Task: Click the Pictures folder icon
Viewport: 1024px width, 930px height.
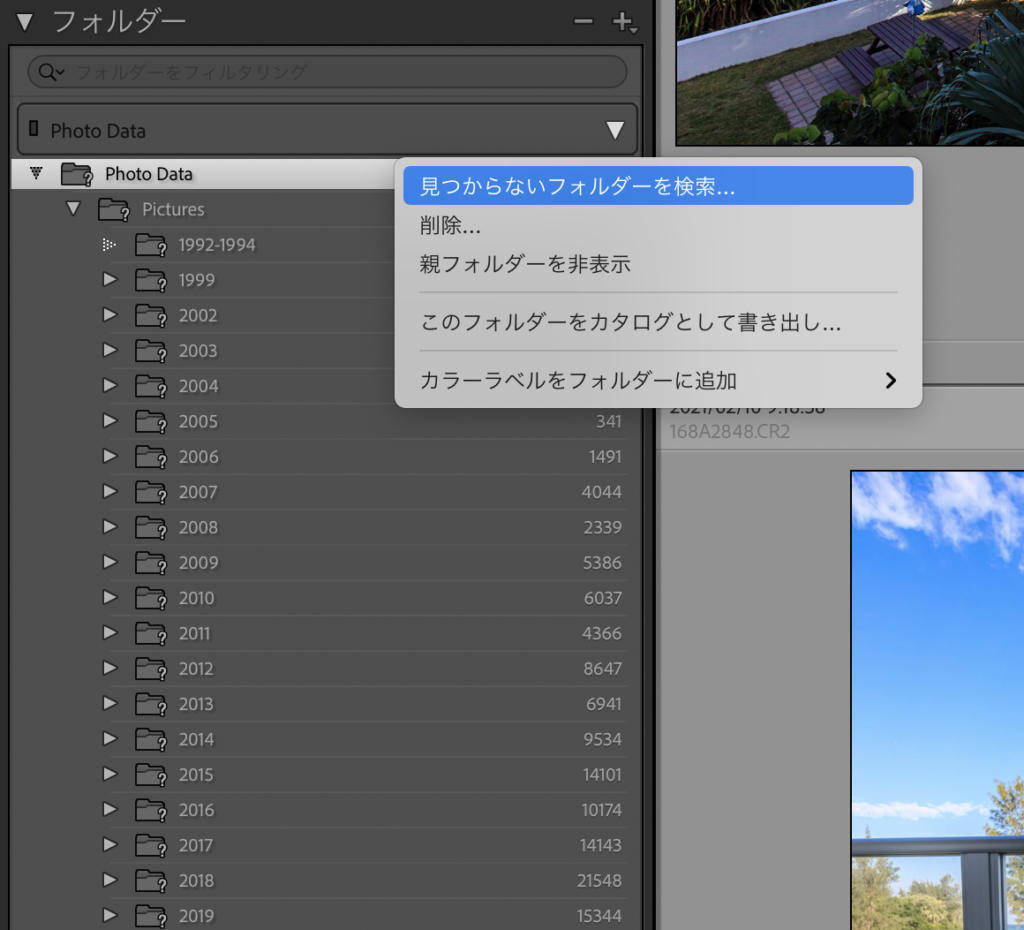Action: click(114, 210)
